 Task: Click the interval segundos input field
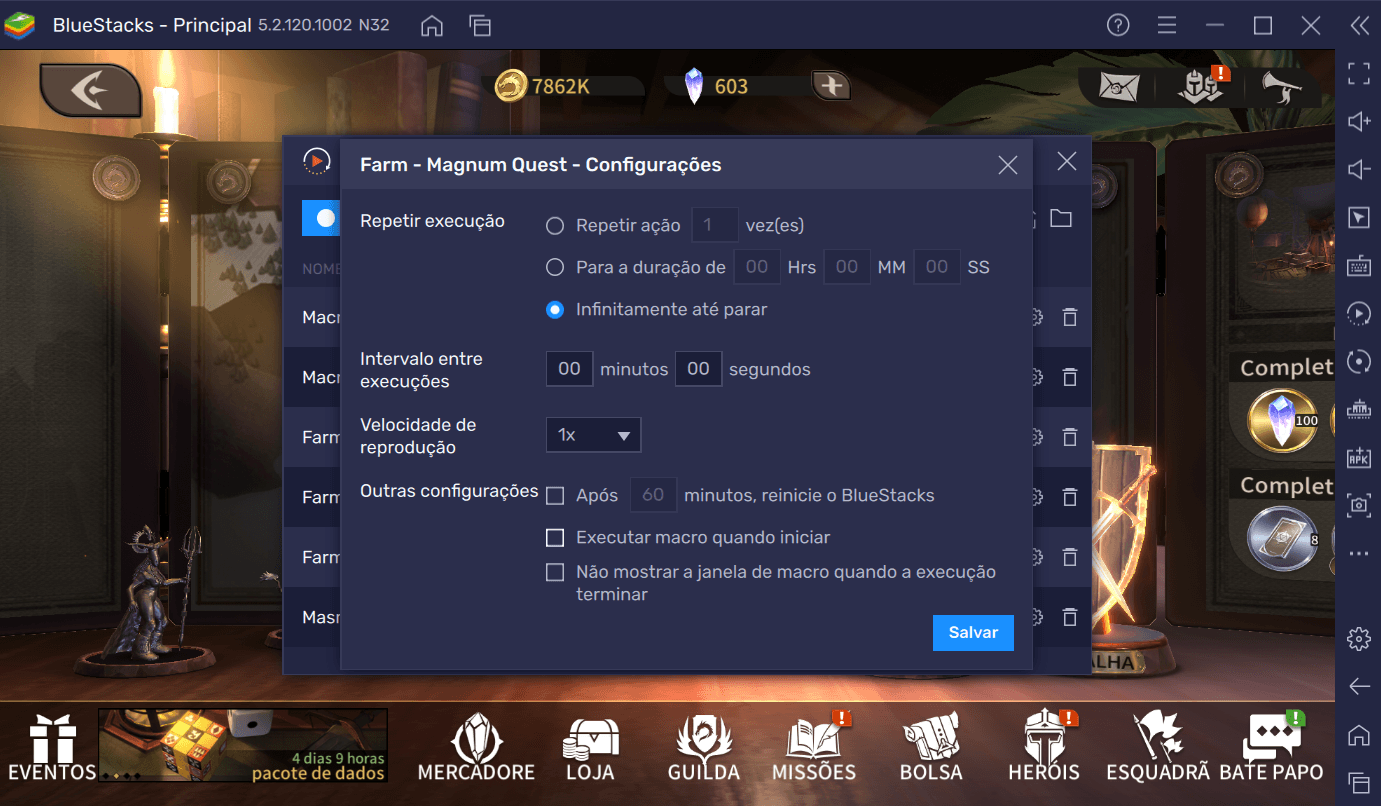[x=699, y=369]
